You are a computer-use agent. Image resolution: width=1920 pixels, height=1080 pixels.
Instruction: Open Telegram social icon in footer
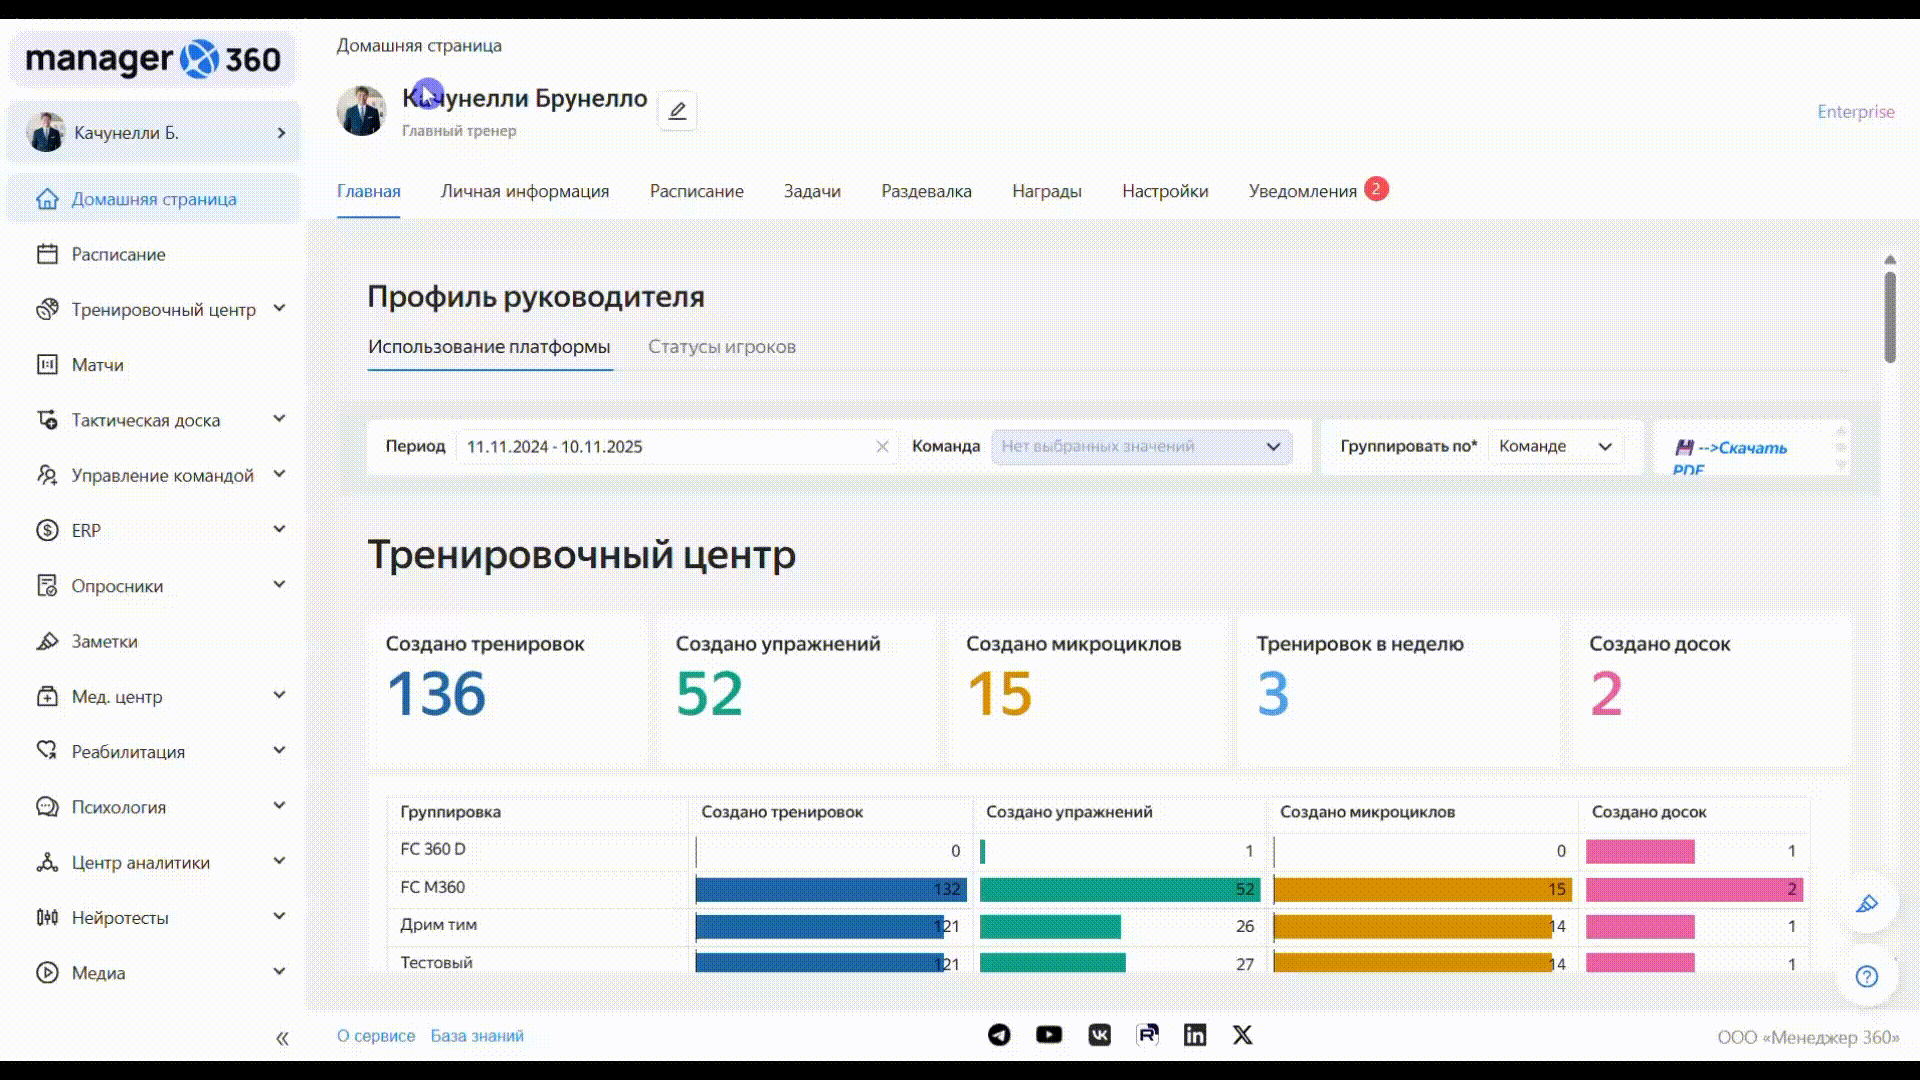999,1035
